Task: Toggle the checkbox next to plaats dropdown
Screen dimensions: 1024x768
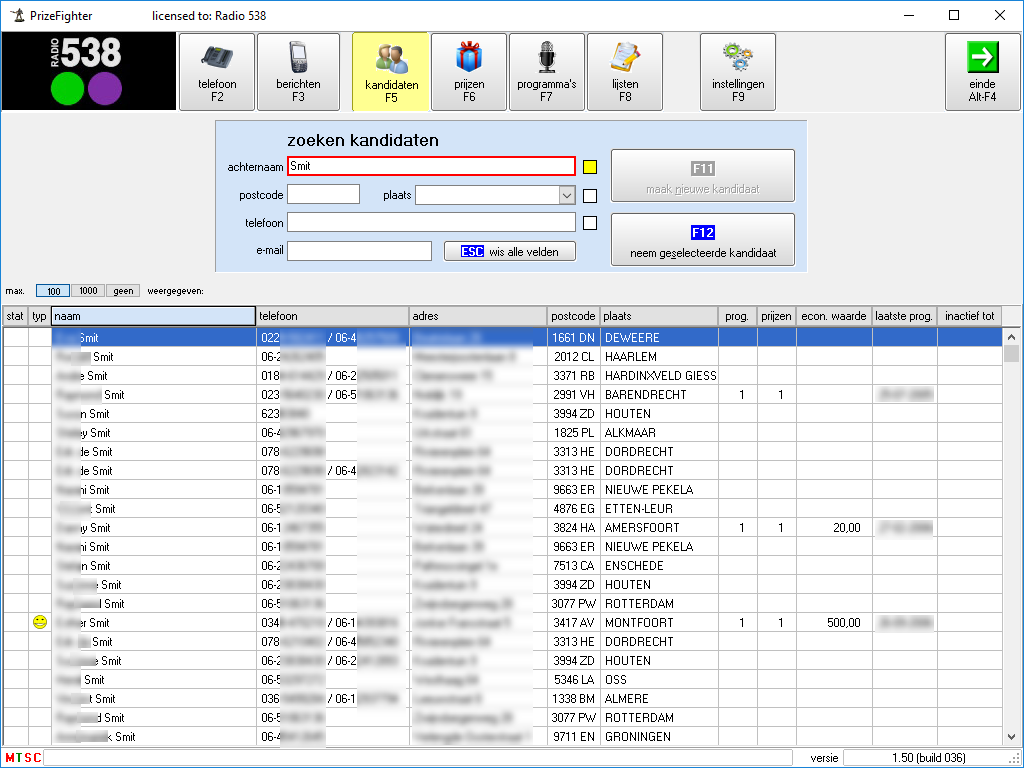Action: [x=590, y=196]
